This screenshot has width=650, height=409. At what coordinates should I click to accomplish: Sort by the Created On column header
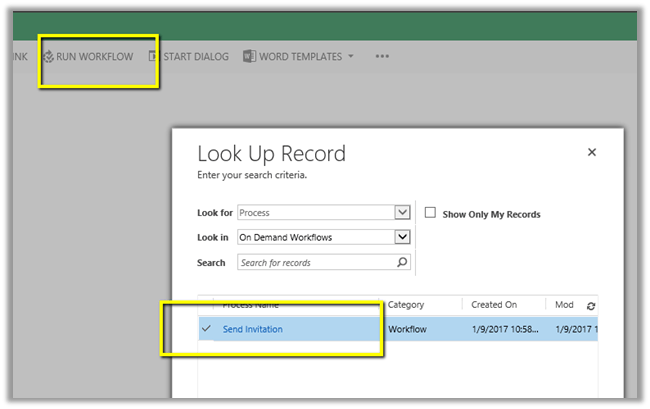(494, 304)
